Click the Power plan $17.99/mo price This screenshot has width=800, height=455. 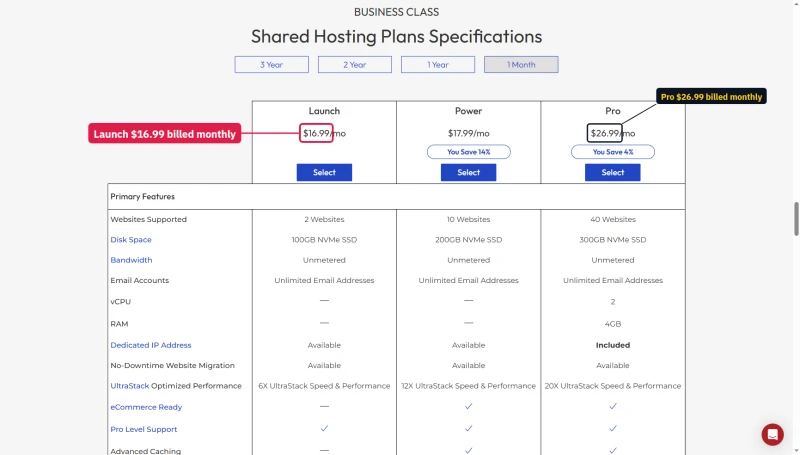click(468, 134)
